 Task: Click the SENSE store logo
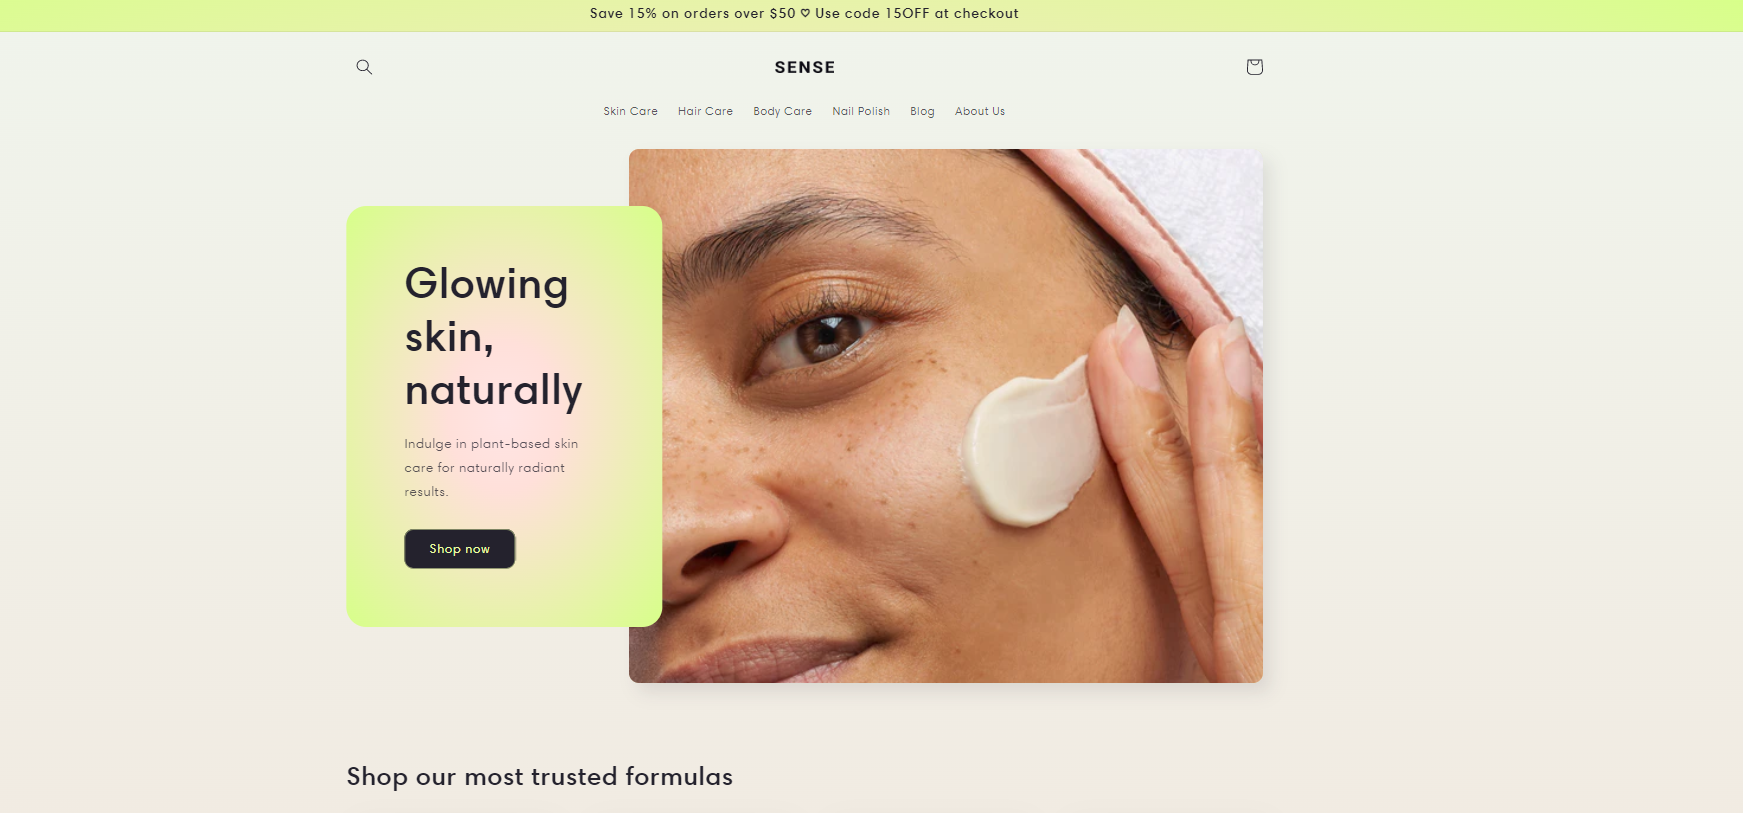pos(805,67)
